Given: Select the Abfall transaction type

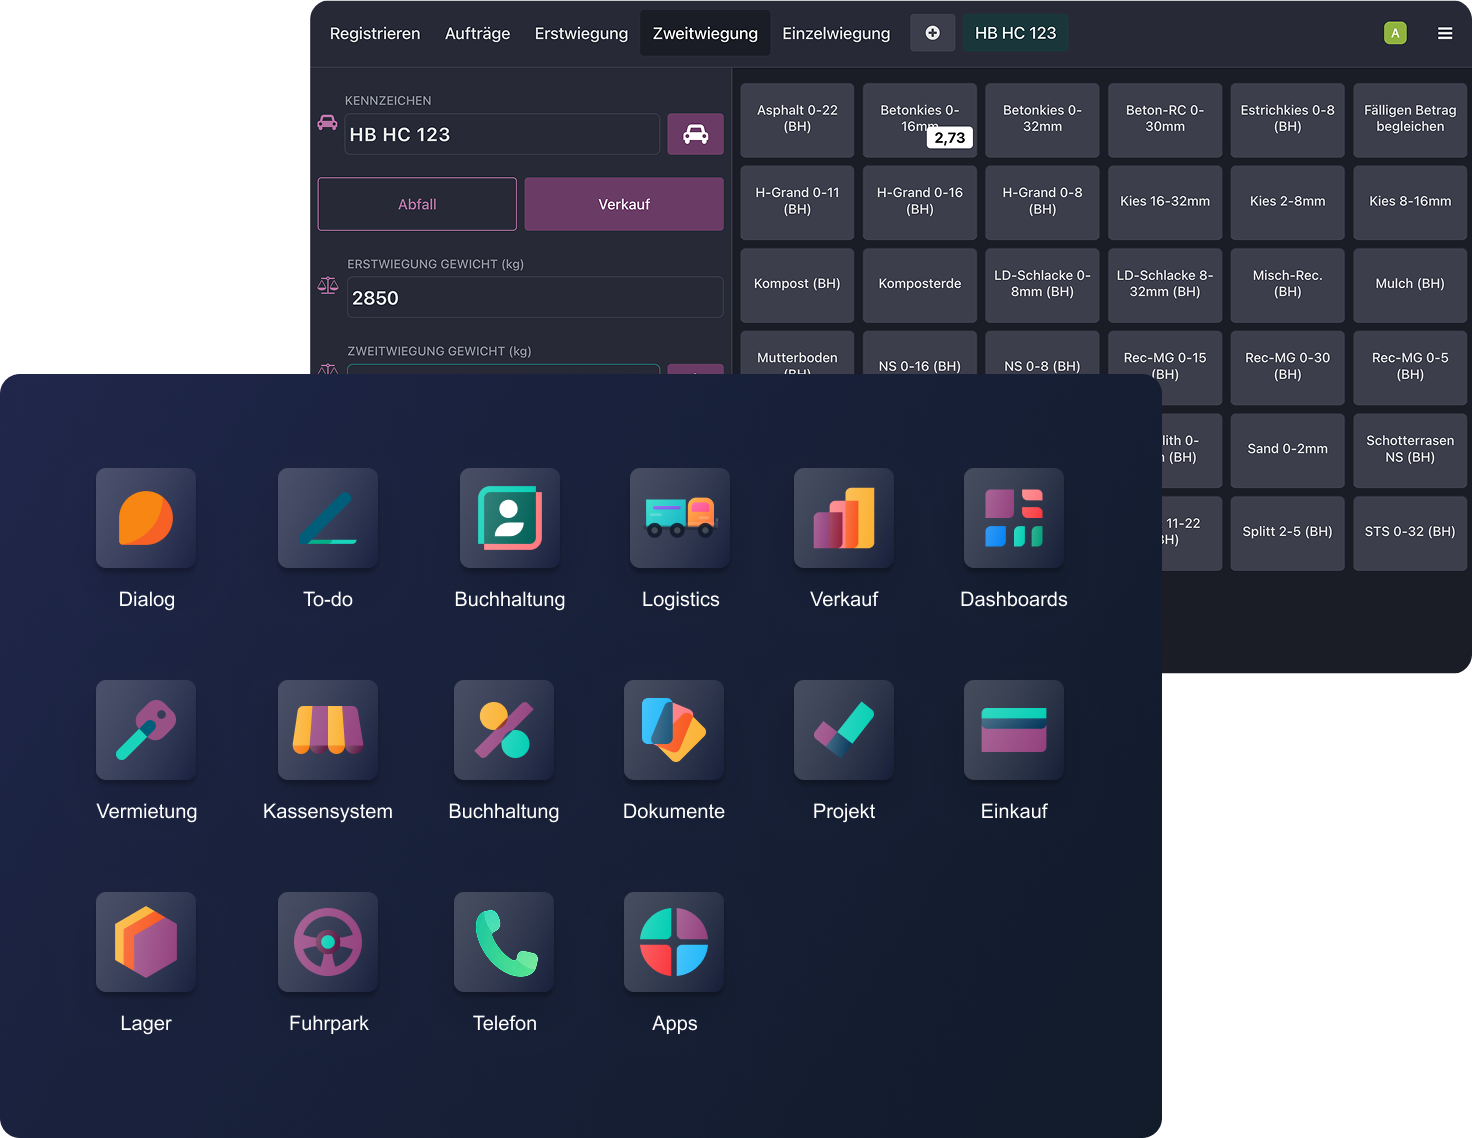Looking at the screenshot, I should [417, 203].
